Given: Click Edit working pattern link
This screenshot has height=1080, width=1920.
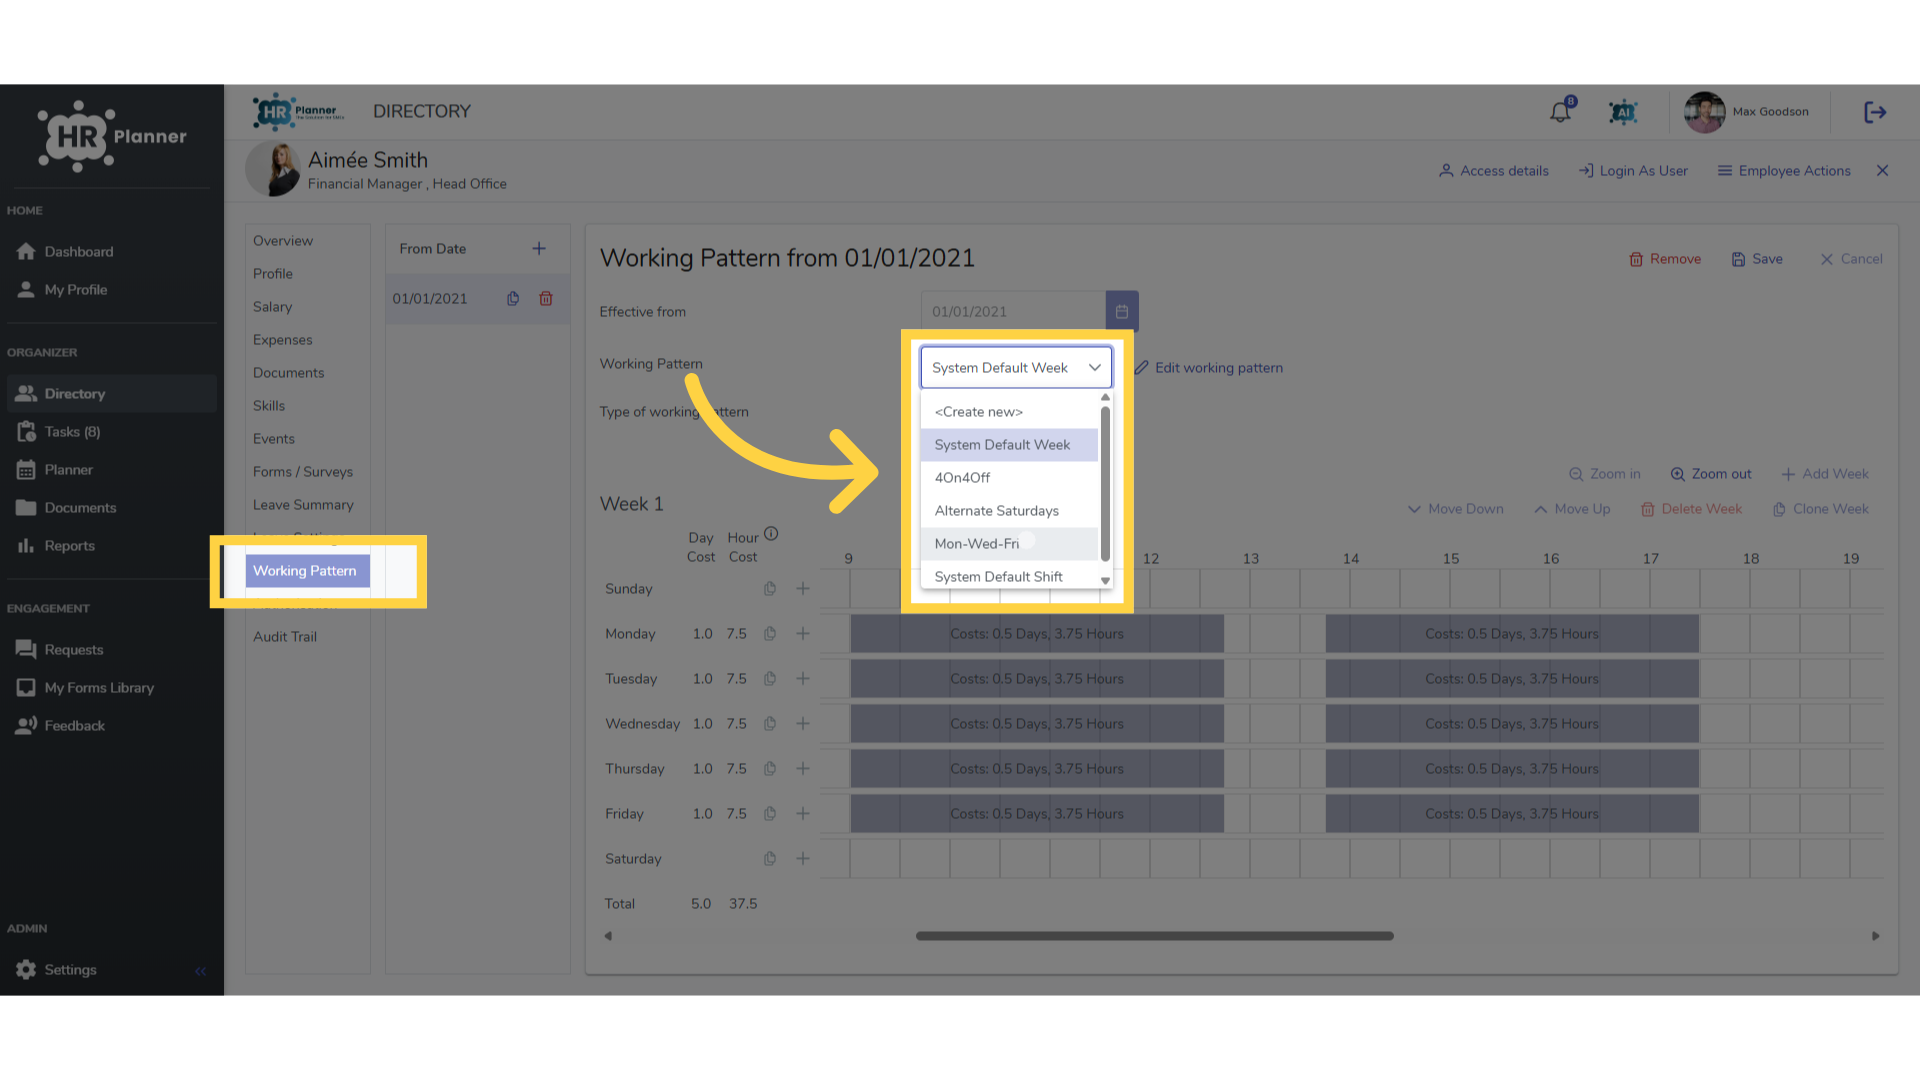Looking at the screenshot, I should click(x=1209, y=368).
